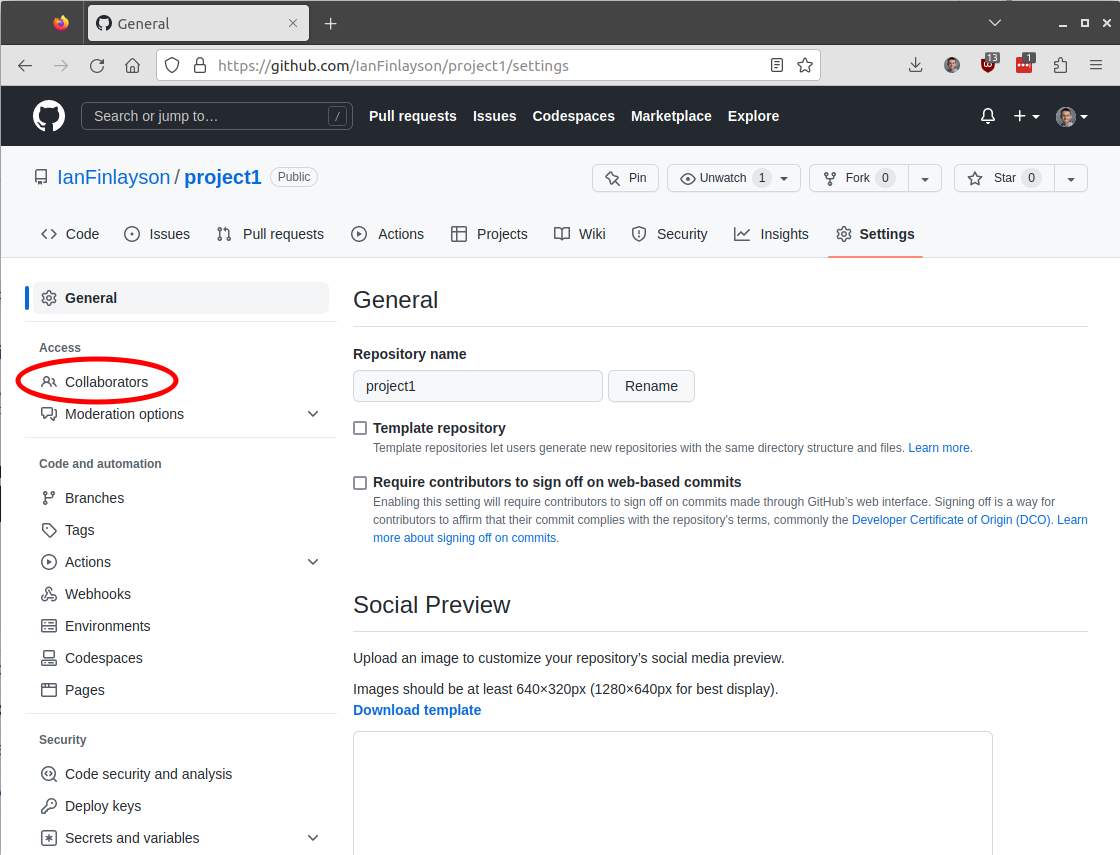Open the Fork dropdown arrow
The width and height of the screenshot is (1120, 855).
pyautogui.click(x=925, y=179)
